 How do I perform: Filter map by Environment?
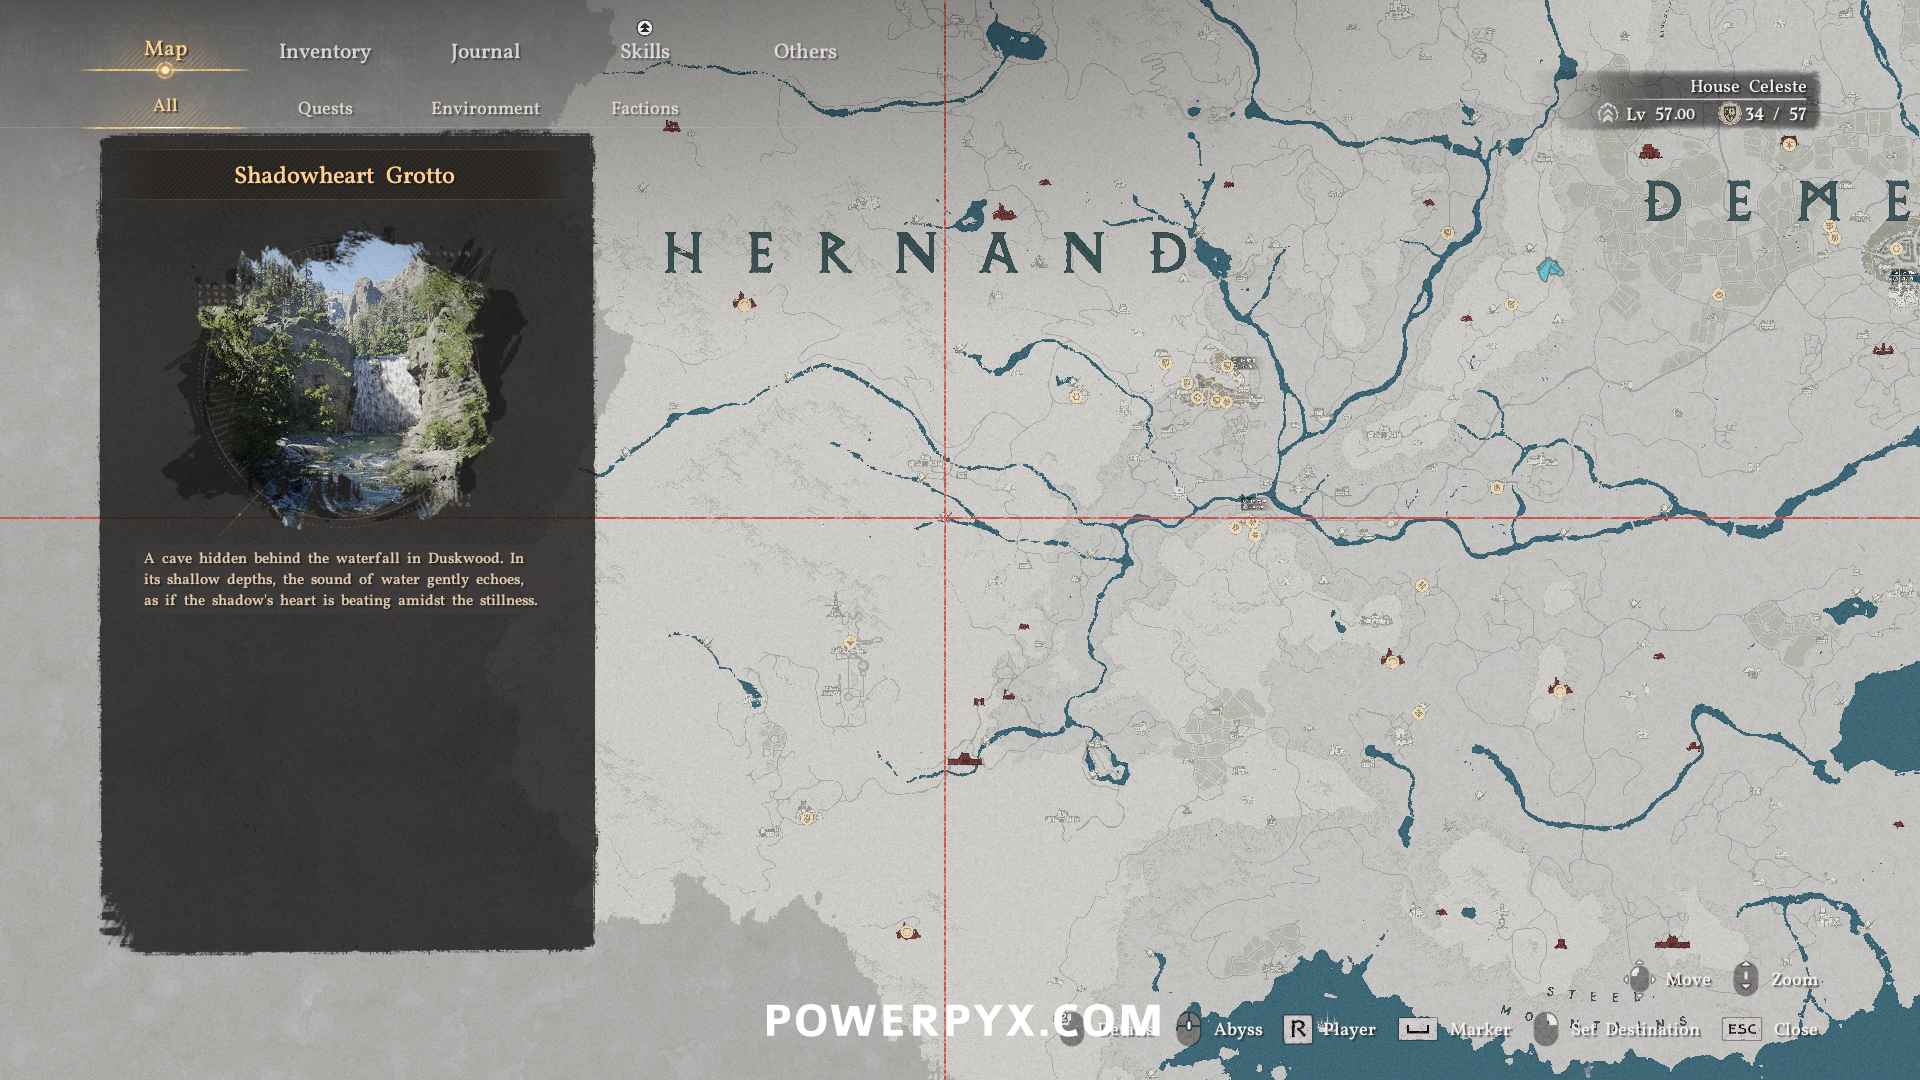(485, 108)
